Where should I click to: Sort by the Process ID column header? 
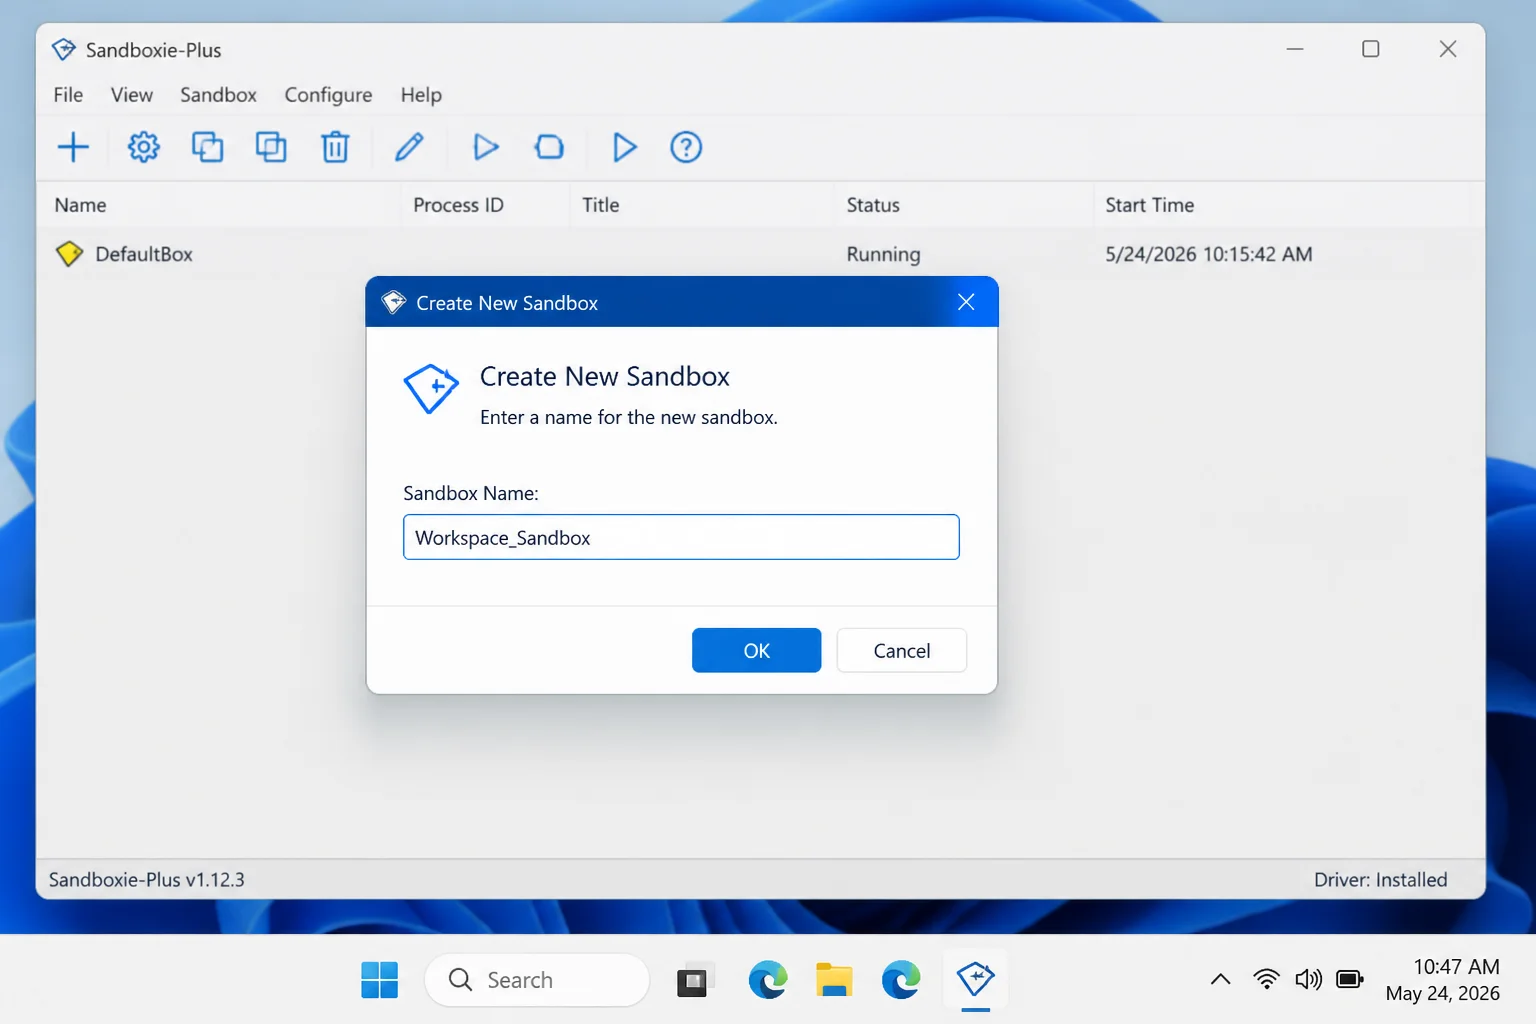tap(458, 205)
